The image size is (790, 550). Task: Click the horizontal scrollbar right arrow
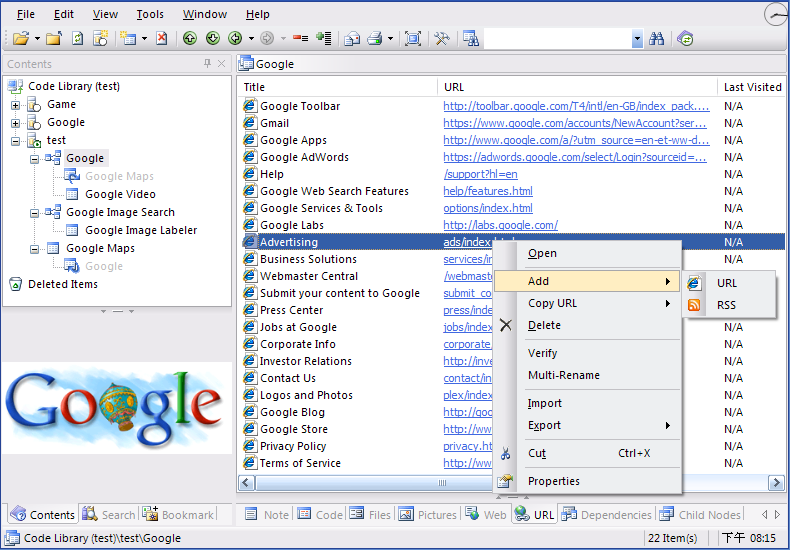point(776,483)
